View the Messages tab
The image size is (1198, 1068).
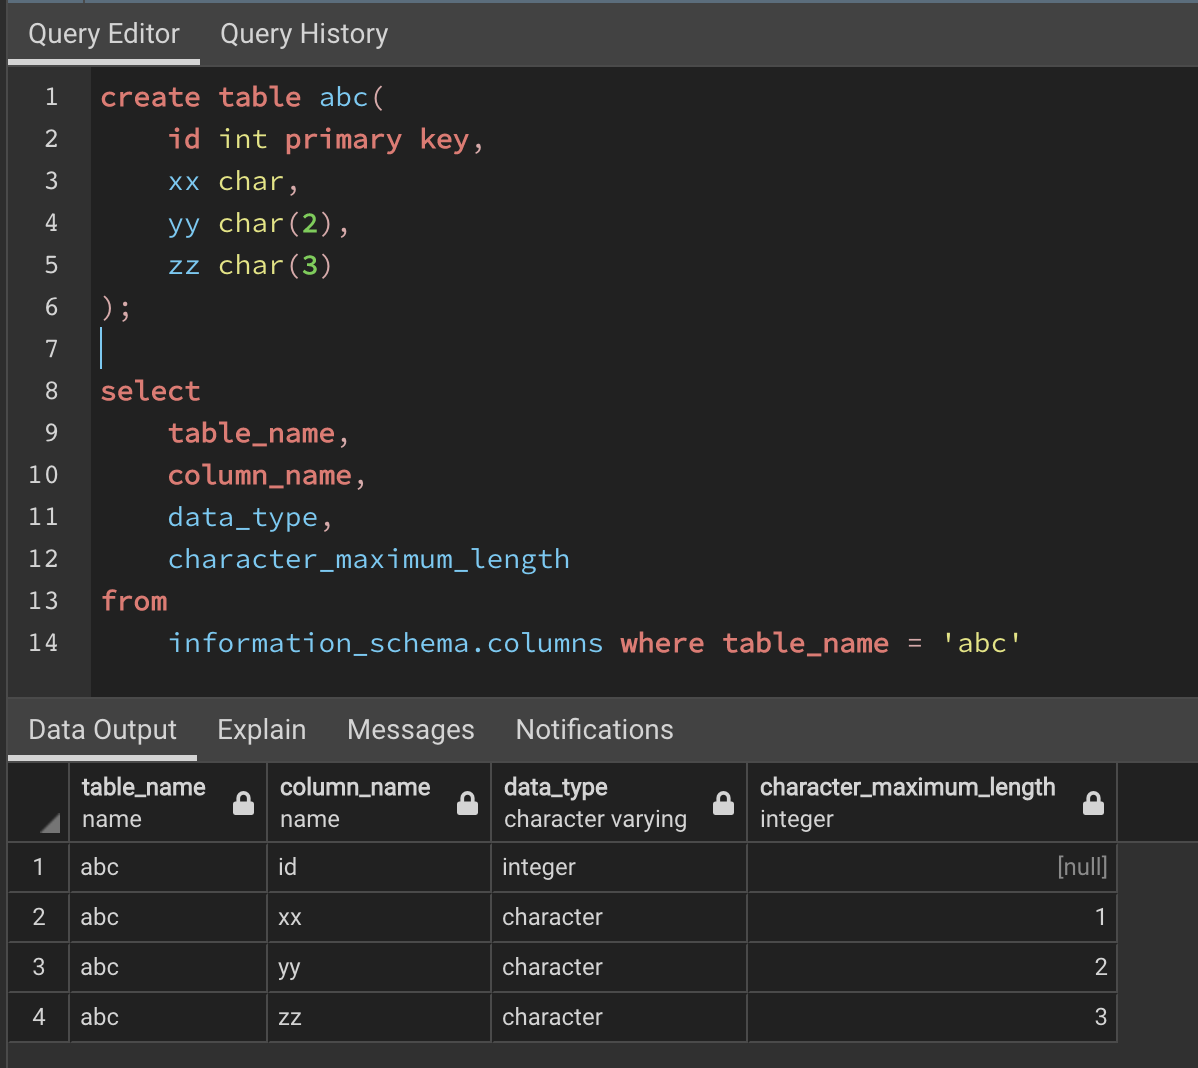coord(410,730)
